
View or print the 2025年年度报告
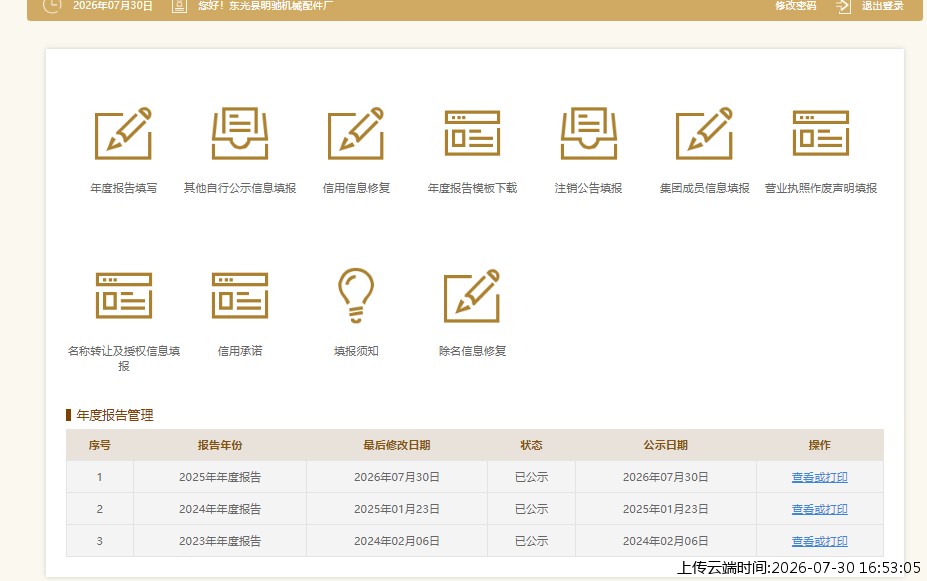coord(819,477)
